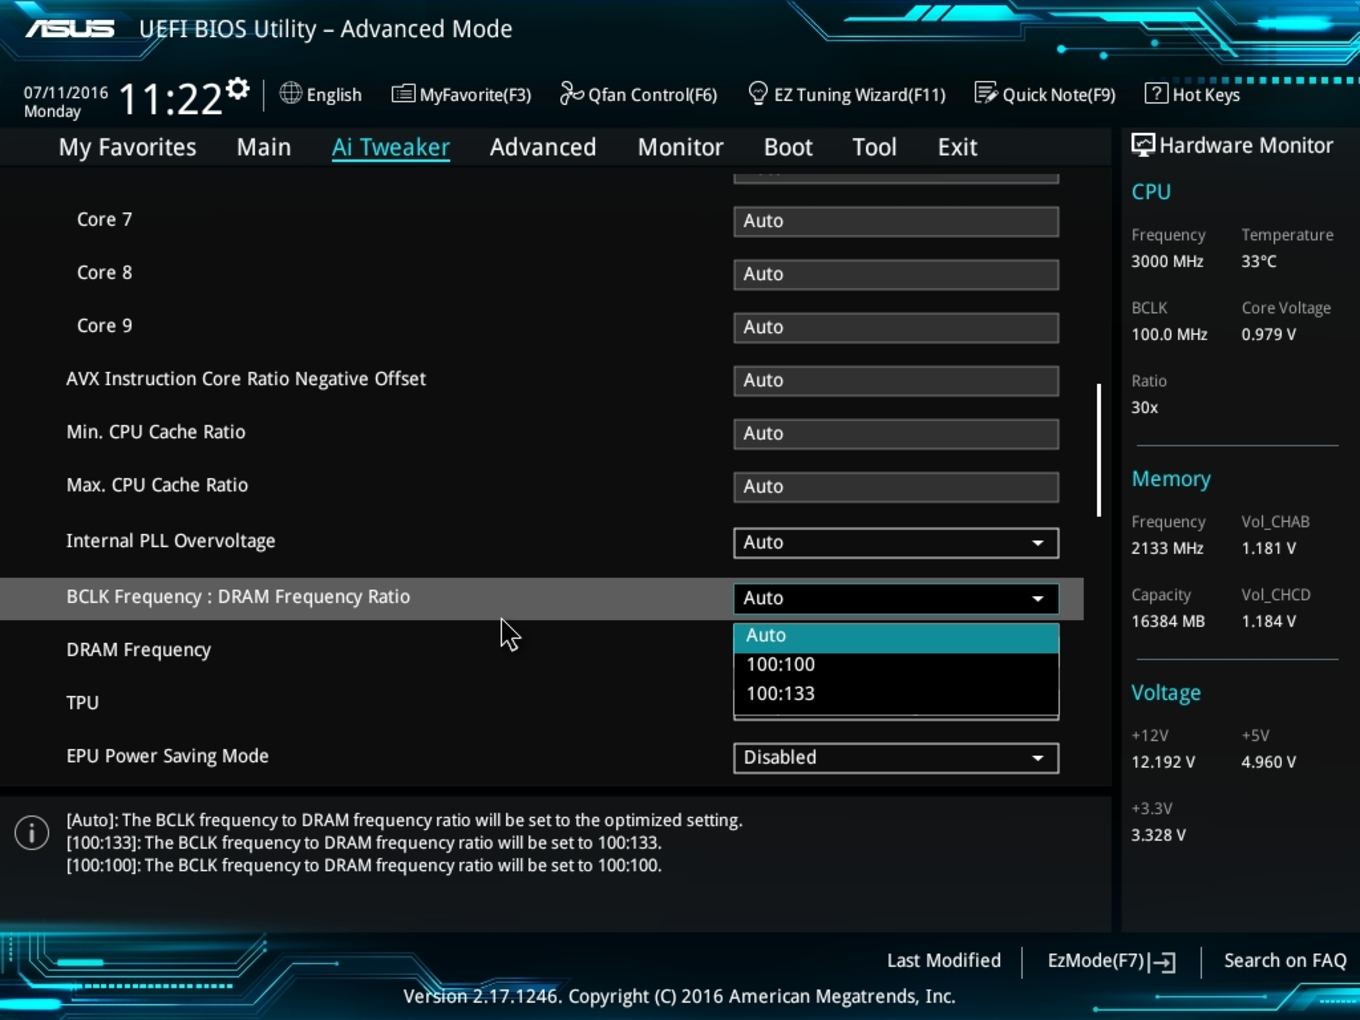
Task: Click CPU temperature value 33°C
Action: (x=1259, y=261)
